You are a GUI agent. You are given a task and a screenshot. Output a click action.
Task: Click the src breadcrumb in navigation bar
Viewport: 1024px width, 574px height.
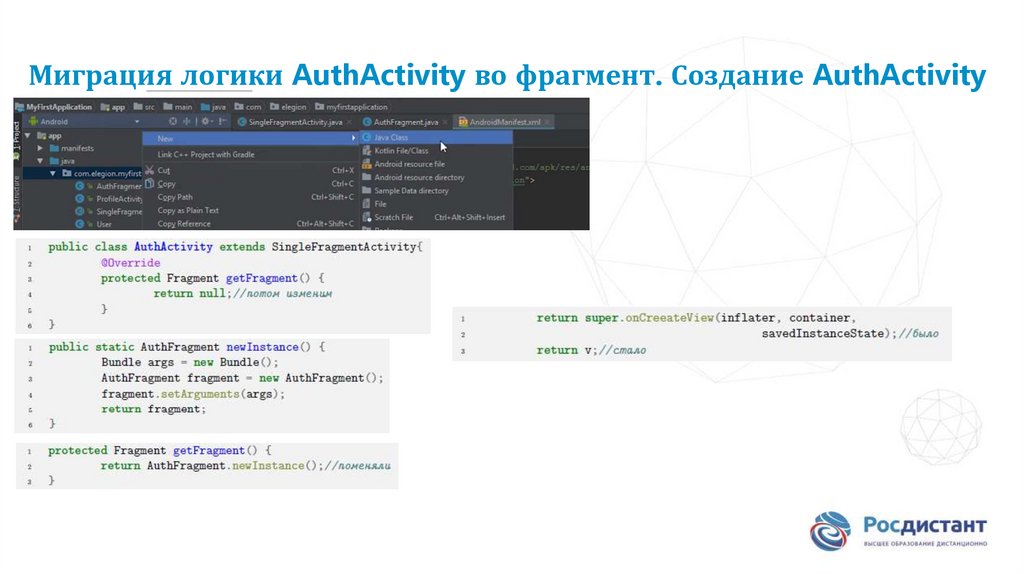pos(144,107)
